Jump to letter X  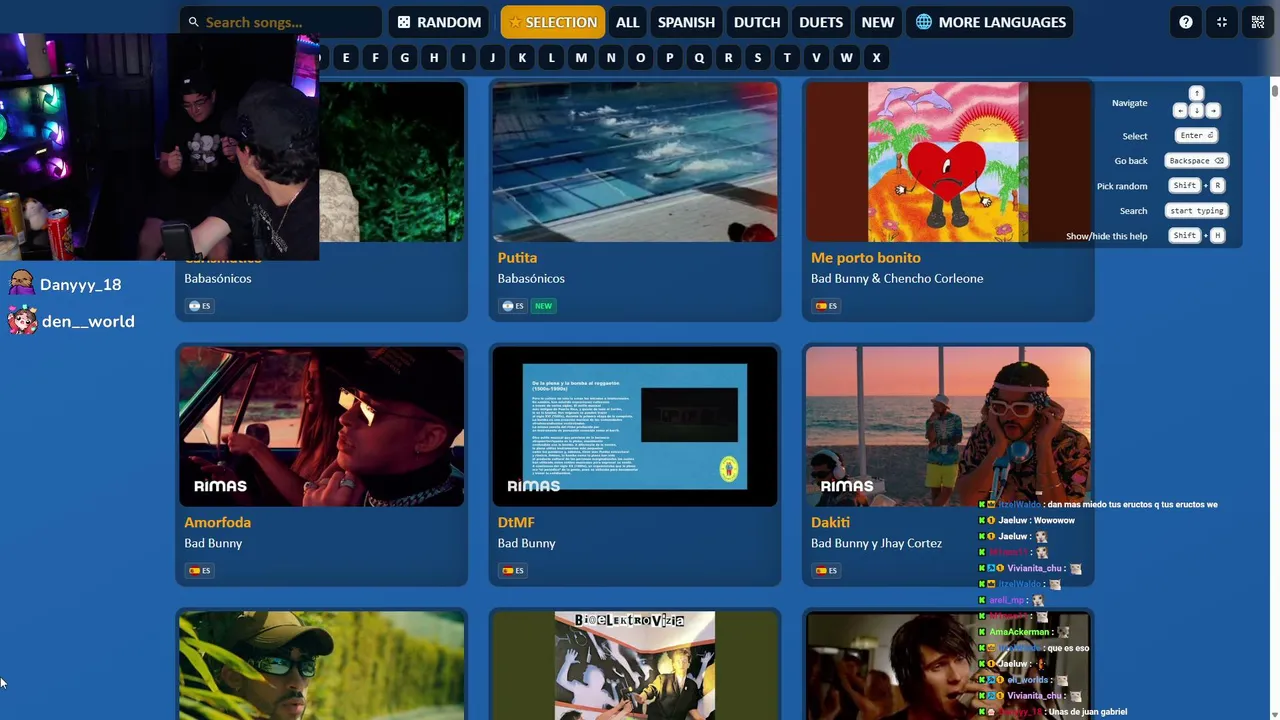876,58
